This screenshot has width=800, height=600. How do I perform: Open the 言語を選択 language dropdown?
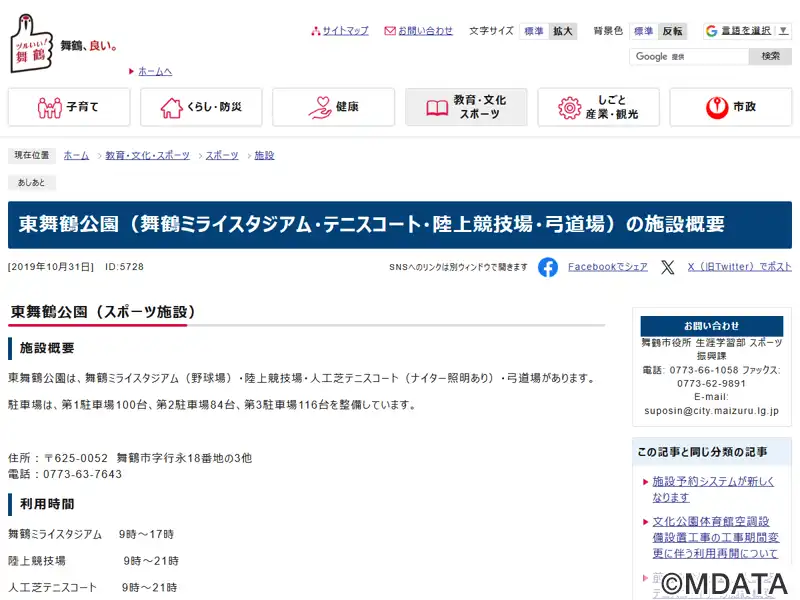[x=744, y=31]
